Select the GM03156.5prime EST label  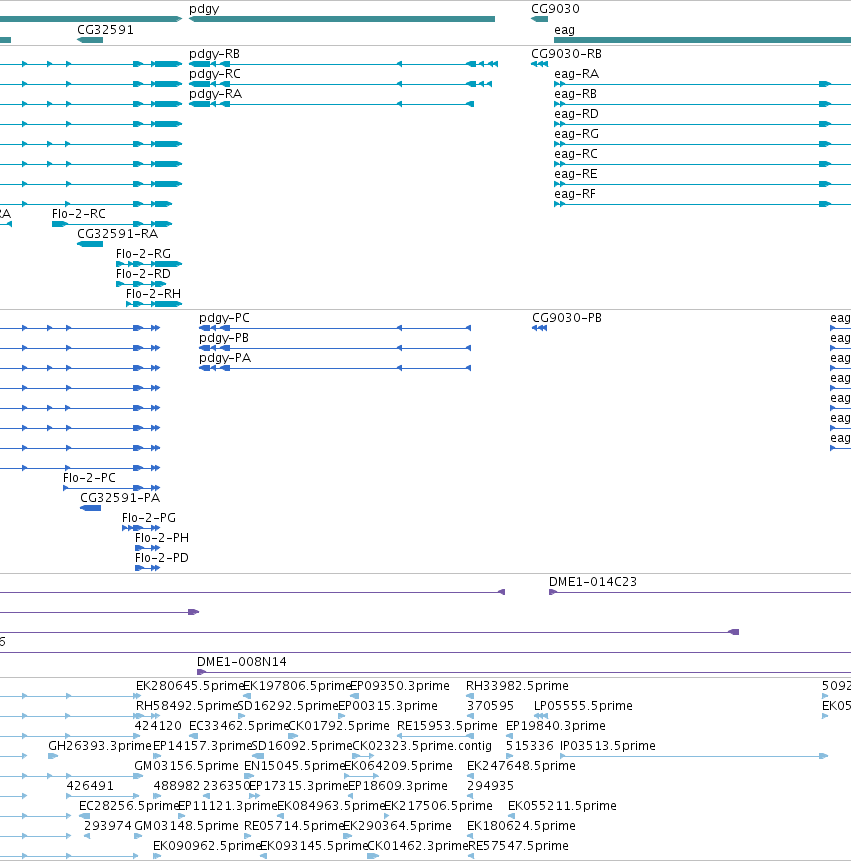(186, 765)
